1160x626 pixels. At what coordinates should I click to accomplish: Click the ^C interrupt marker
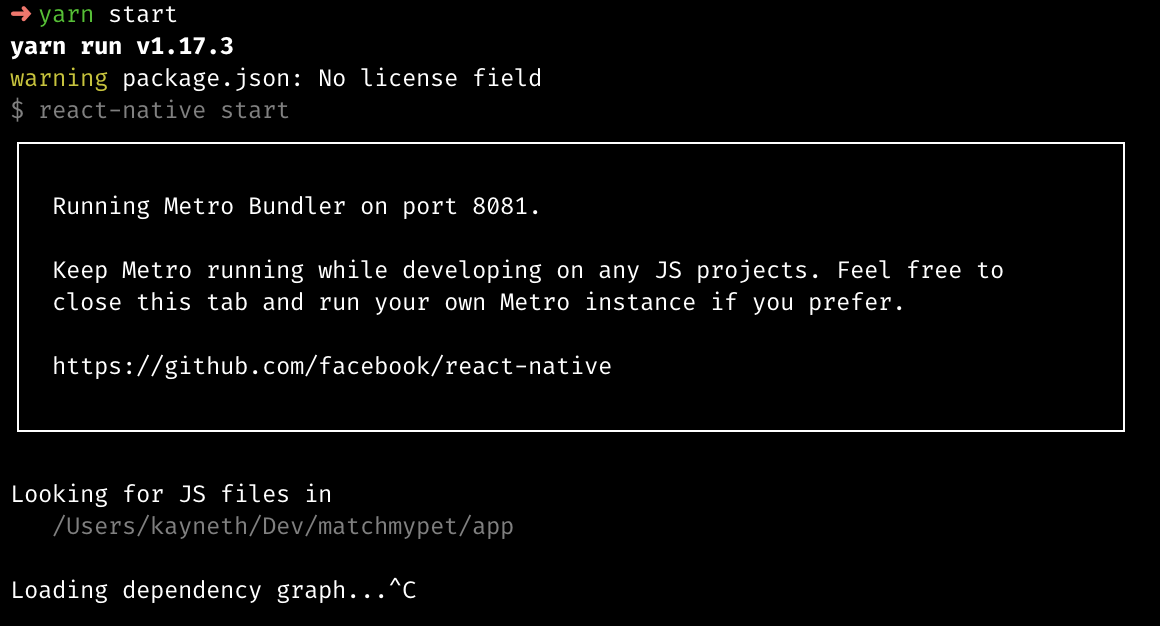pos(402,590)
